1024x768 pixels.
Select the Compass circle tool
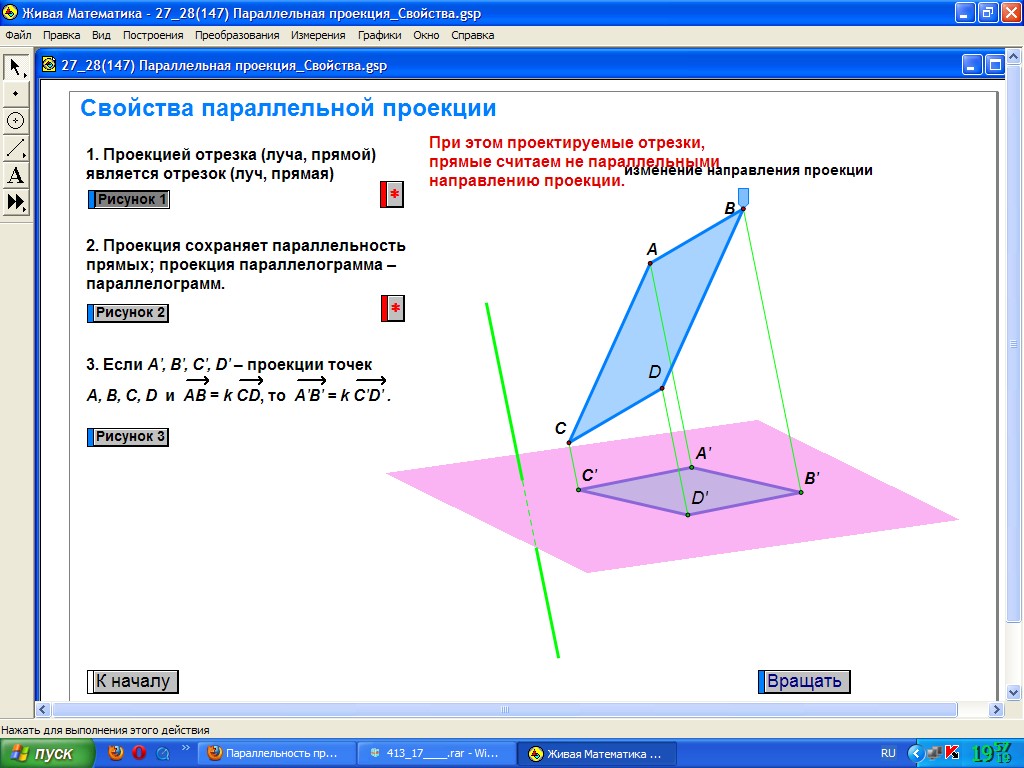click(x=16, y=121)
